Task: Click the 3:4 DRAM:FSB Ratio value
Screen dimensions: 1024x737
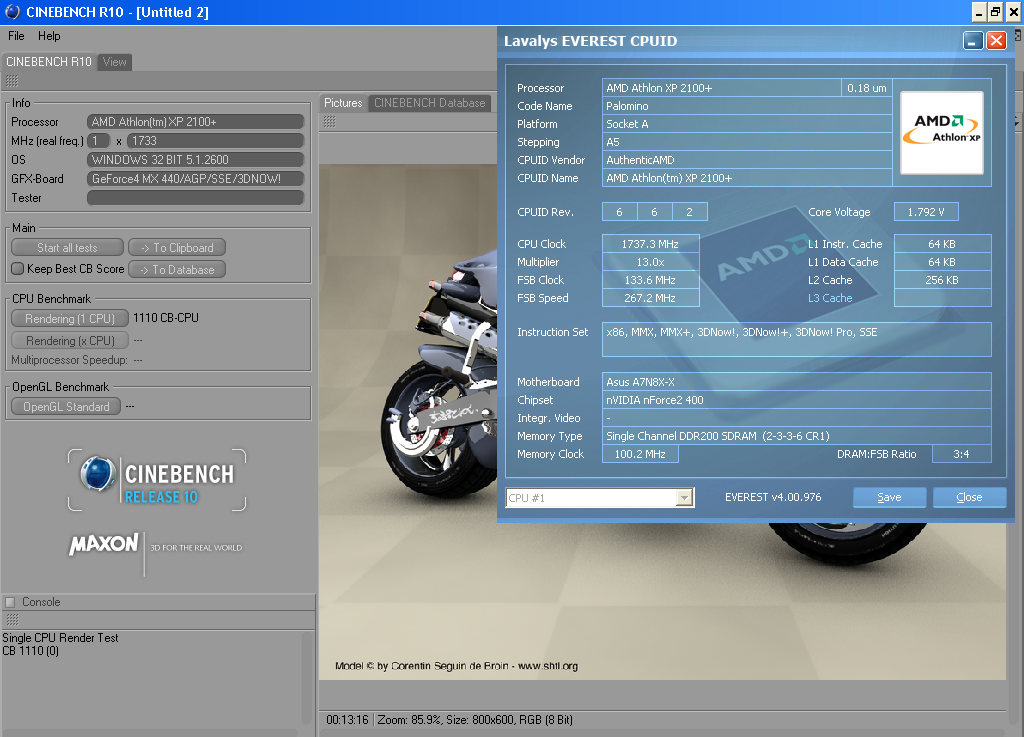Action: pos(961,454)
